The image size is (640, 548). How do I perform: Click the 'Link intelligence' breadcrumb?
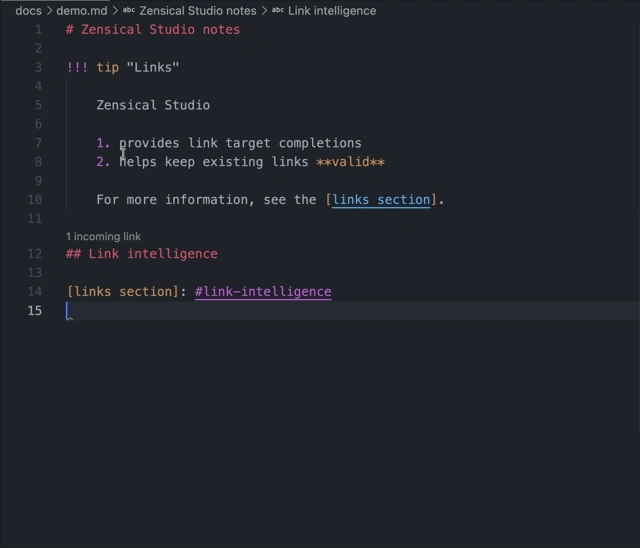point(332,11)
